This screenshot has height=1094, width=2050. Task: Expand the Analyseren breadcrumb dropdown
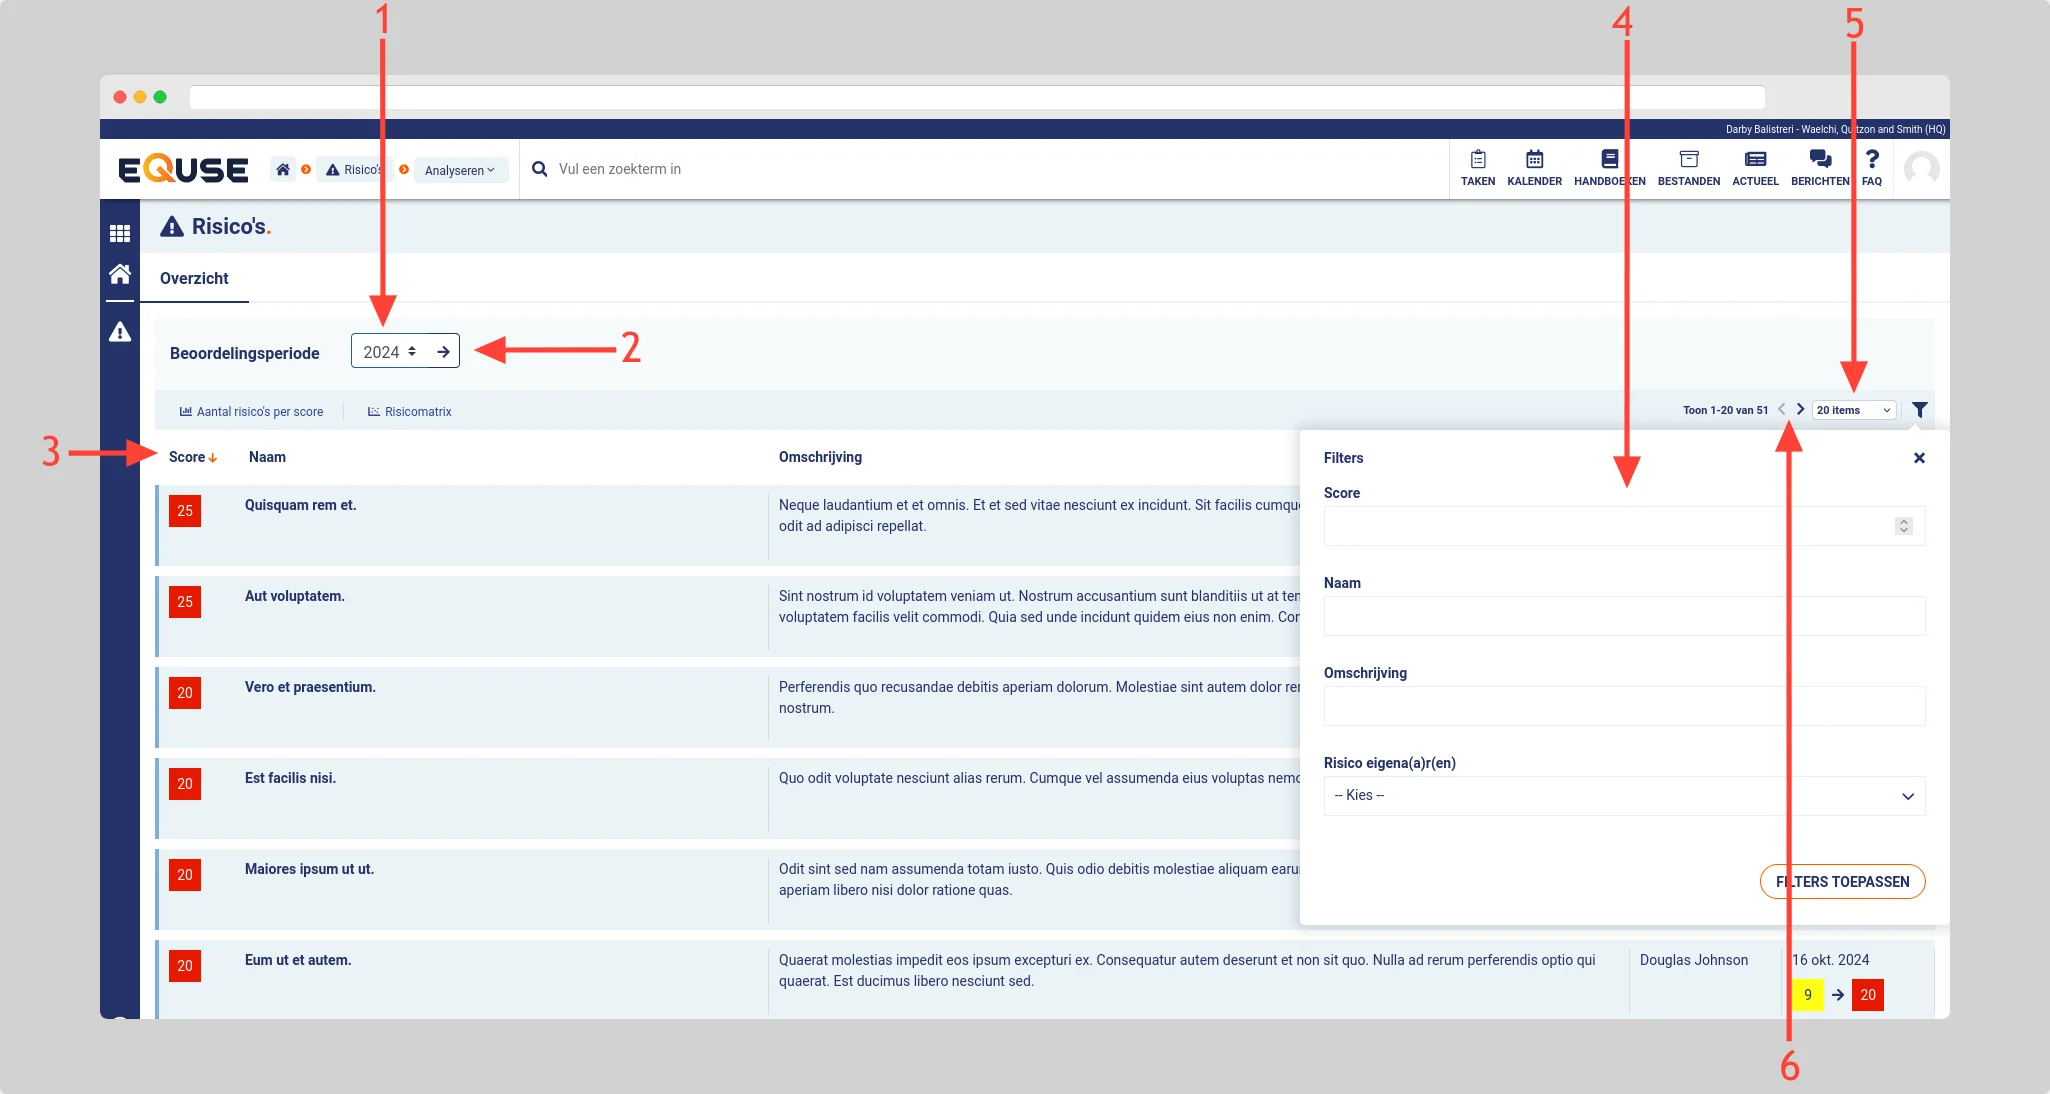point(459,171)
